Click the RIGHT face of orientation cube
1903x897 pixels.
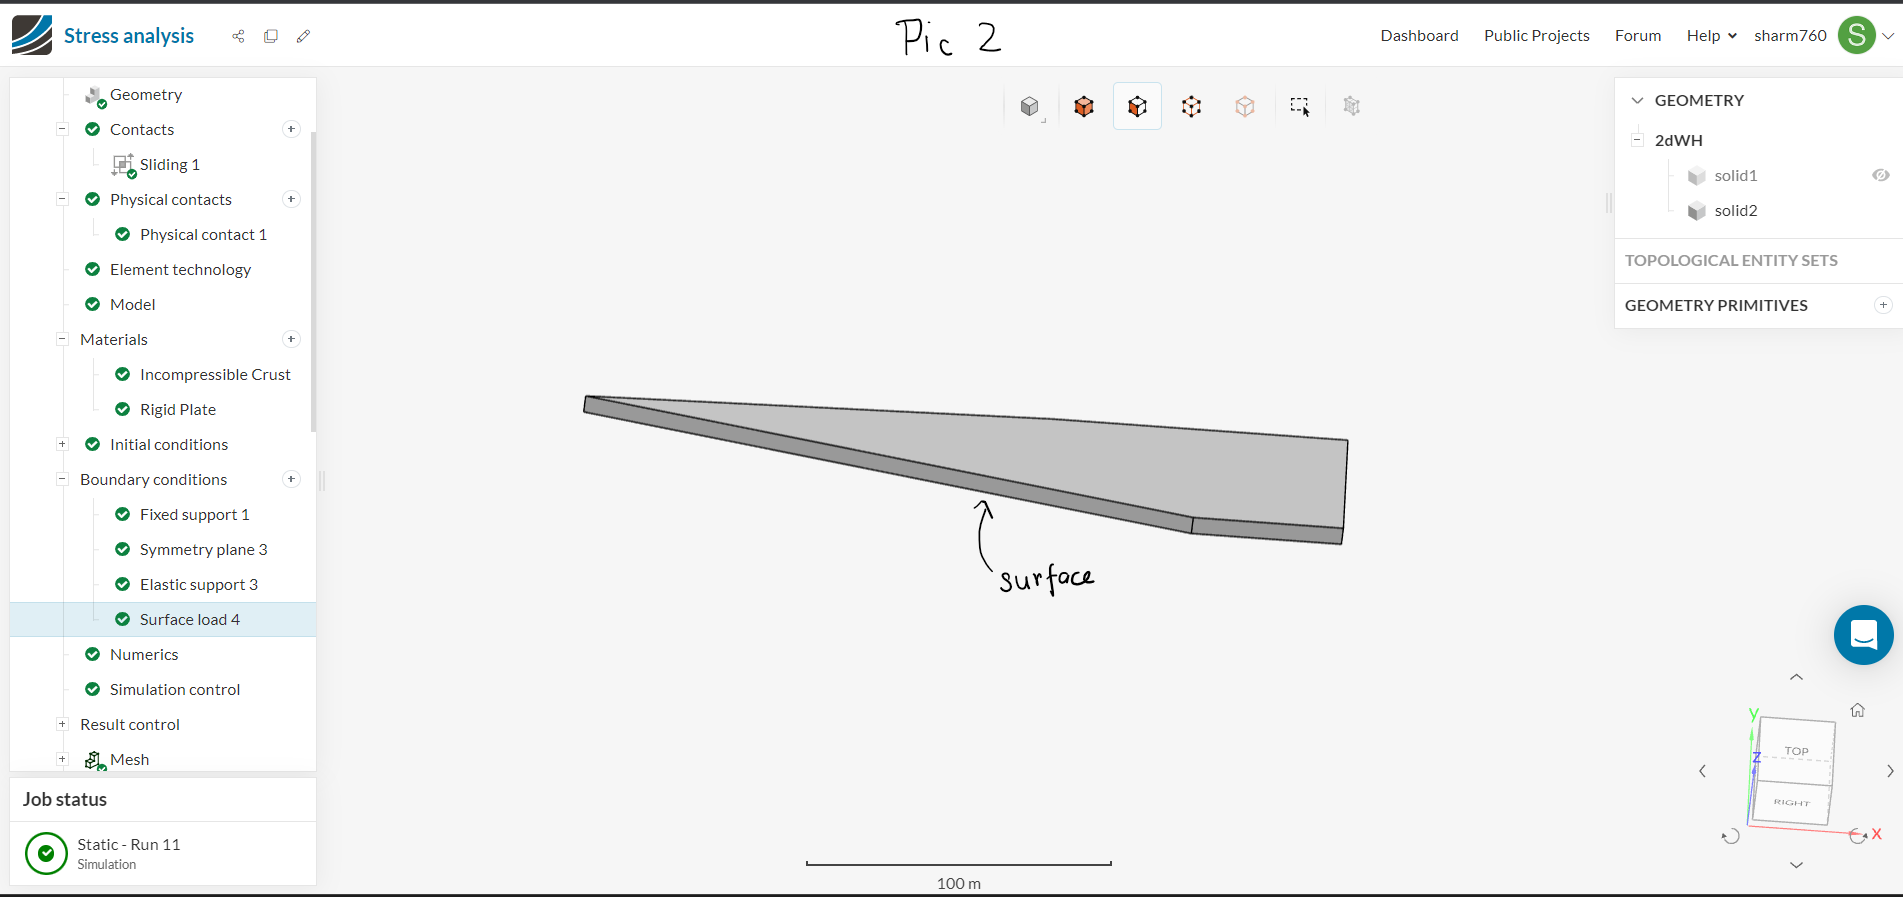(x=1792, y=803)
